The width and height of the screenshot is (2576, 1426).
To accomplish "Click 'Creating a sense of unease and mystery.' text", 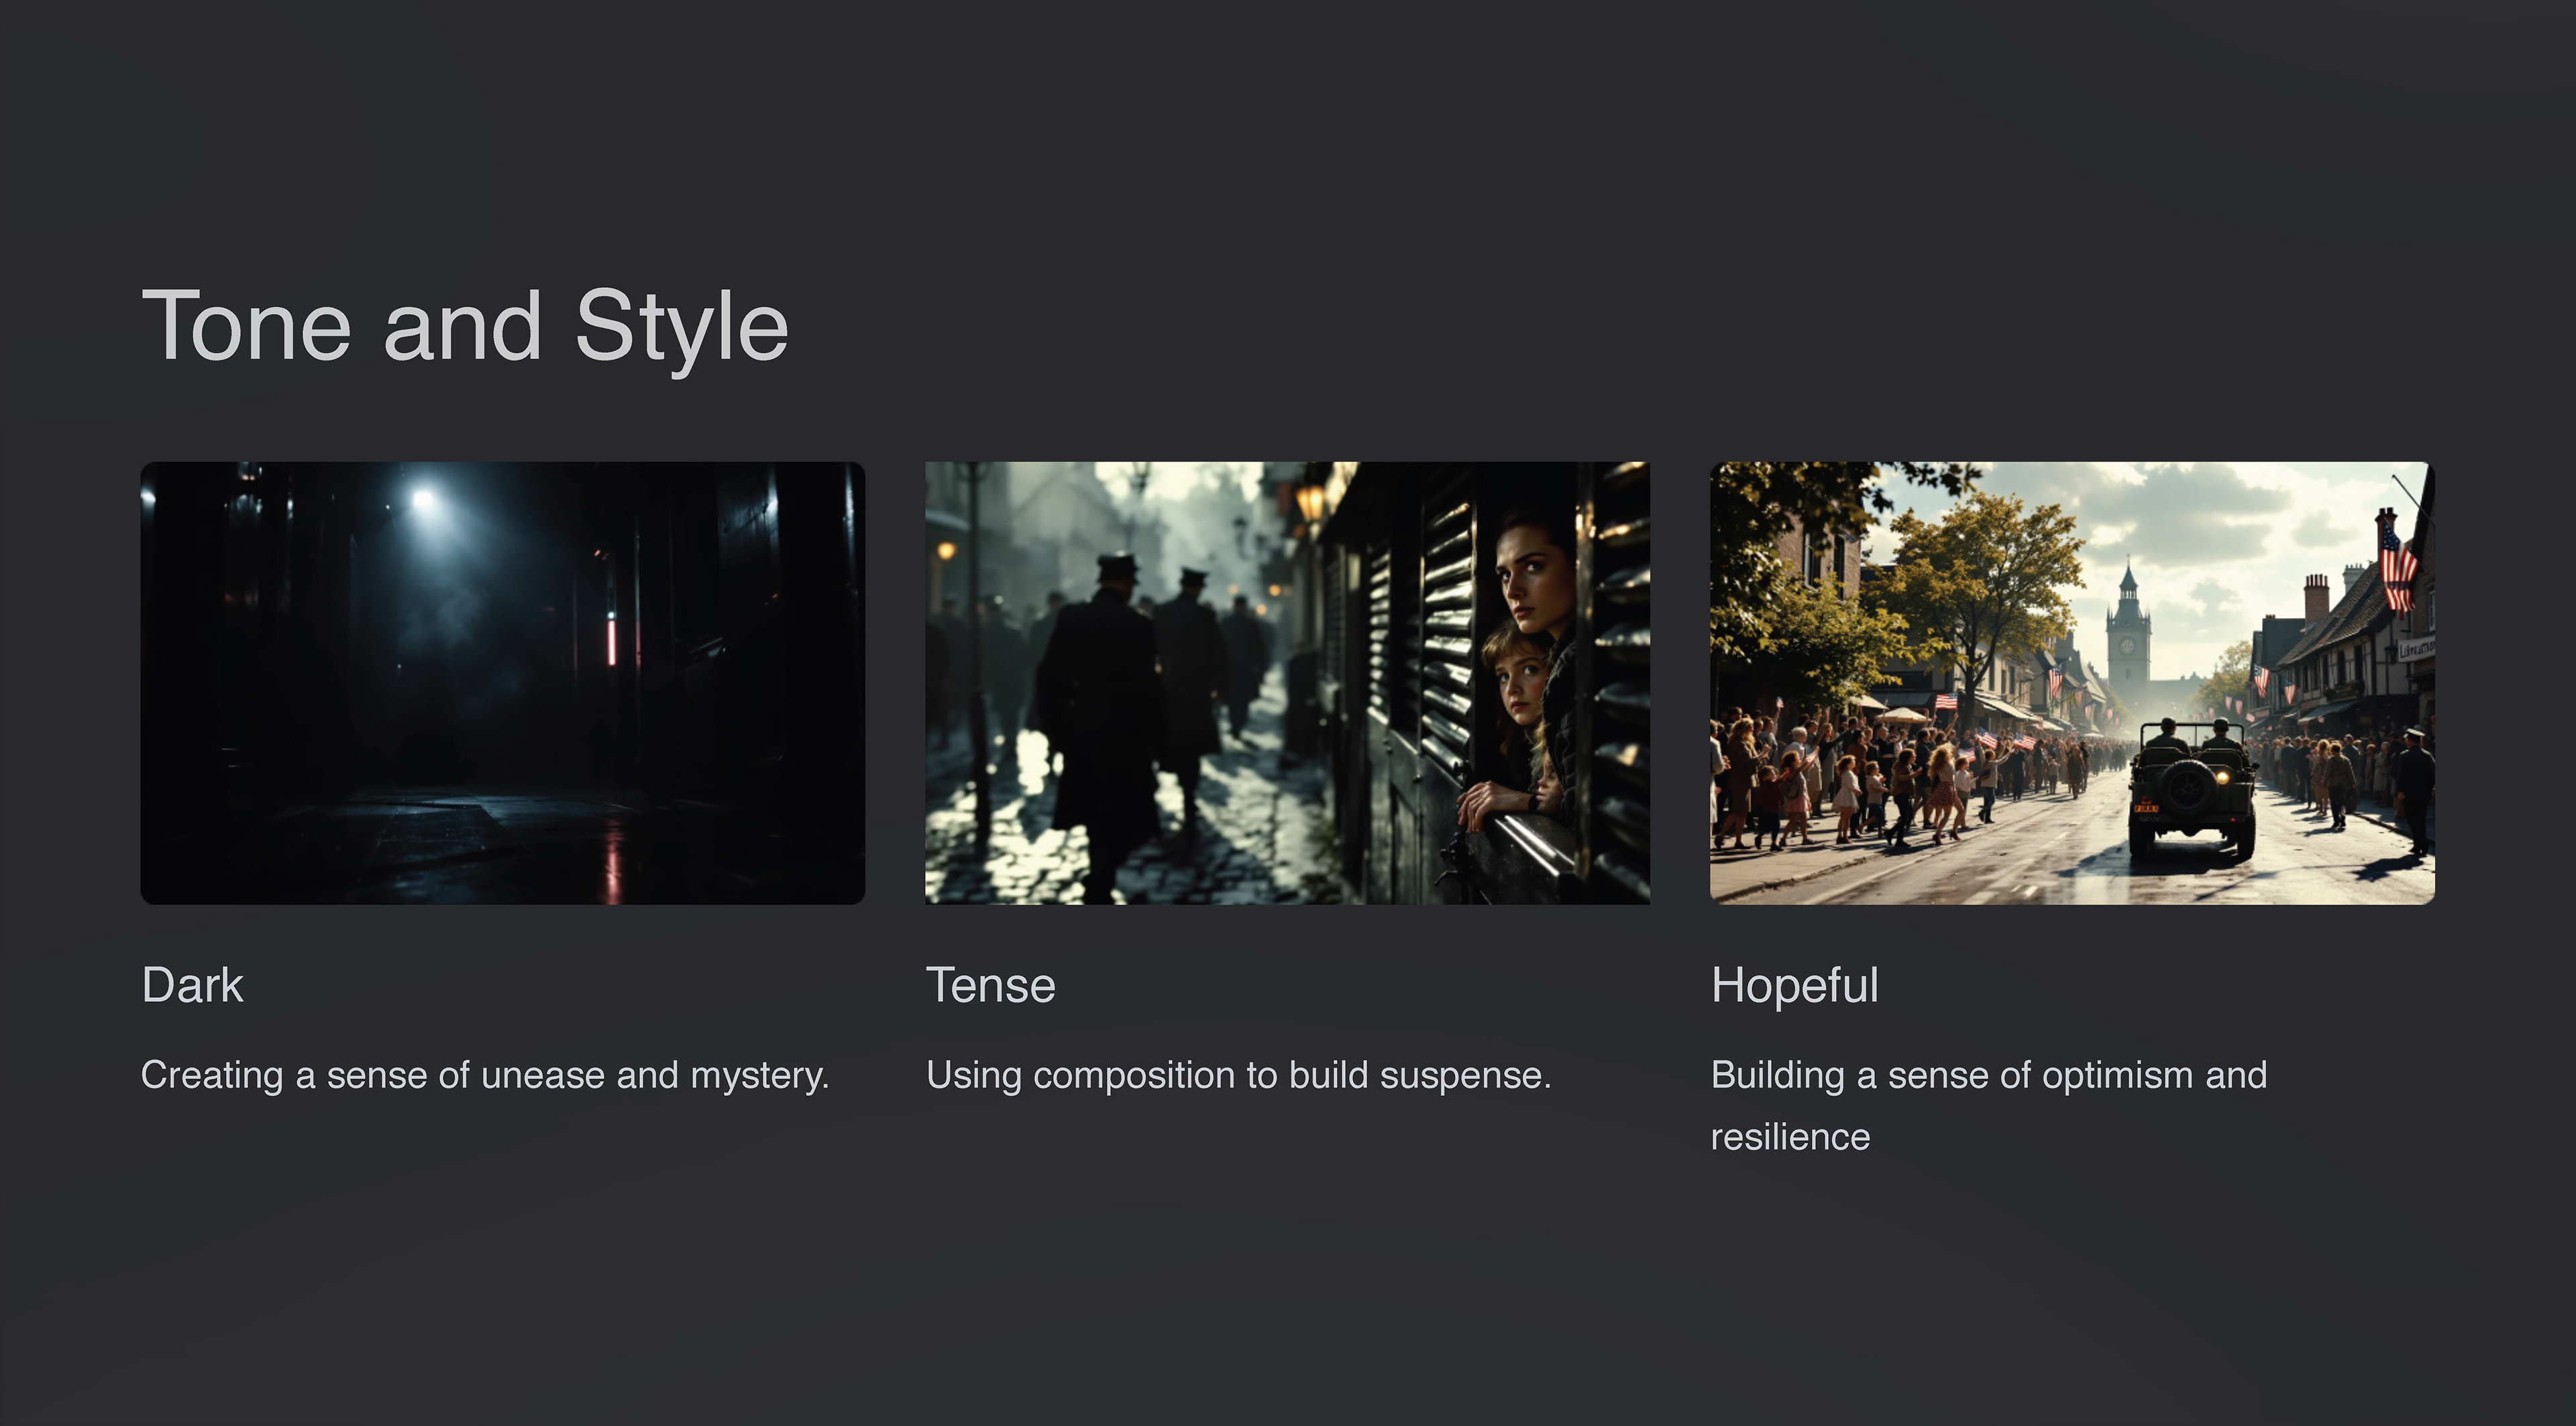I will click(x=485, y=1076).
